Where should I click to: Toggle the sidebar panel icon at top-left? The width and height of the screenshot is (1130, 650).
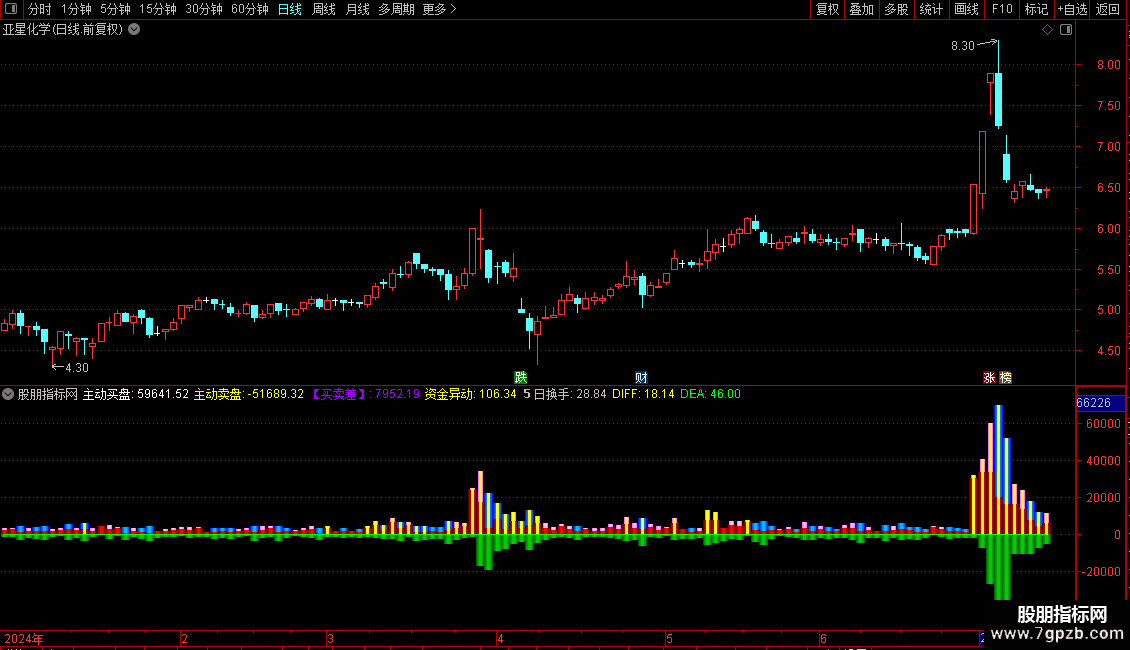pyautogui.click(x=11, y=9)
